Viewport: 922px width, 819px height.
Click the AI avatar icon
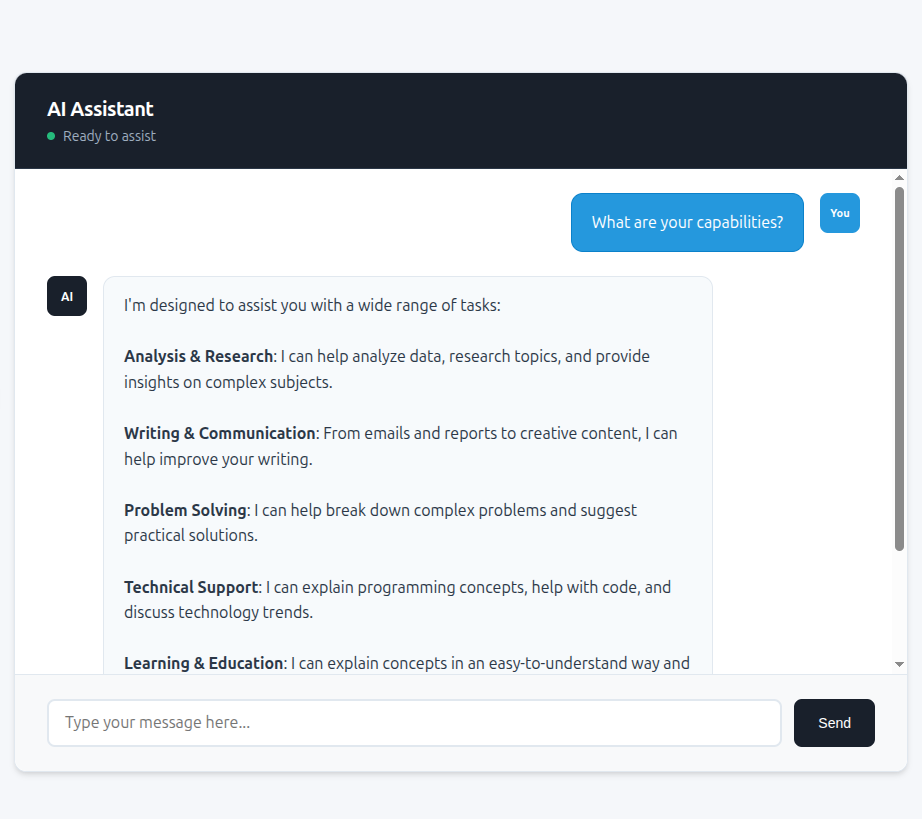point(67,296)
